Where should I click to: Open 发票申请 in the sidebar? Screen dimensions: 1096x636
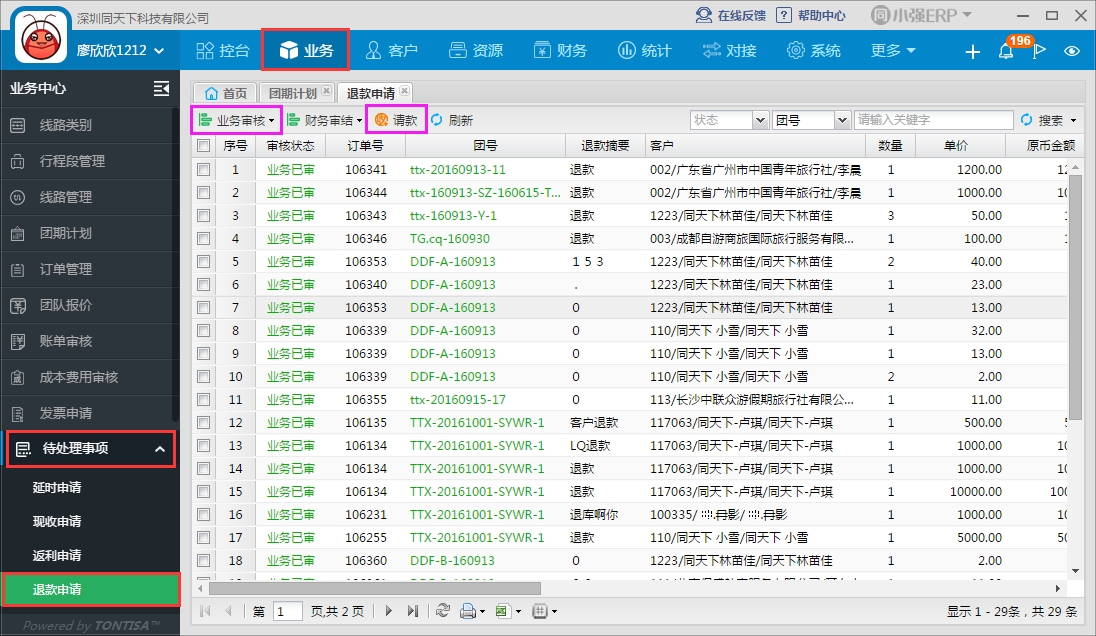(89, 413)
